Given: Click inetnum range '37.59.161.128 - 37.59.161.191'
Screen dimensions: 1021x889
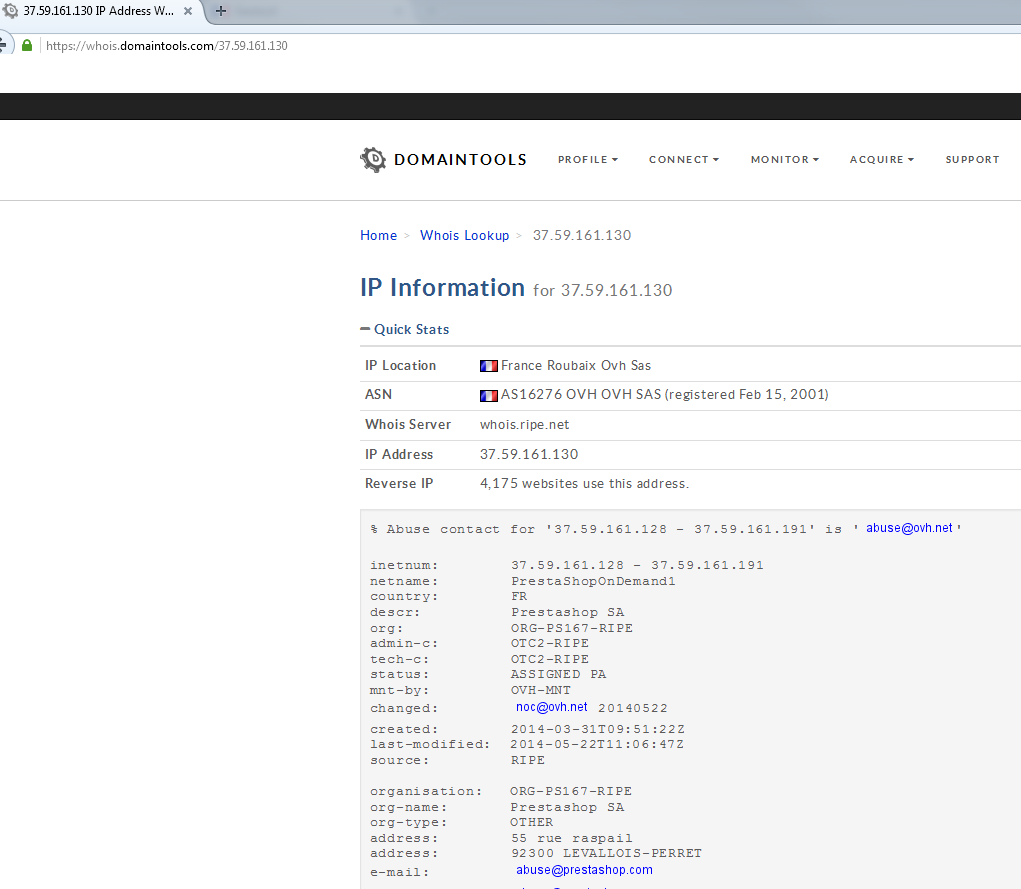Looking at the screenshot, I should (637, 565).
